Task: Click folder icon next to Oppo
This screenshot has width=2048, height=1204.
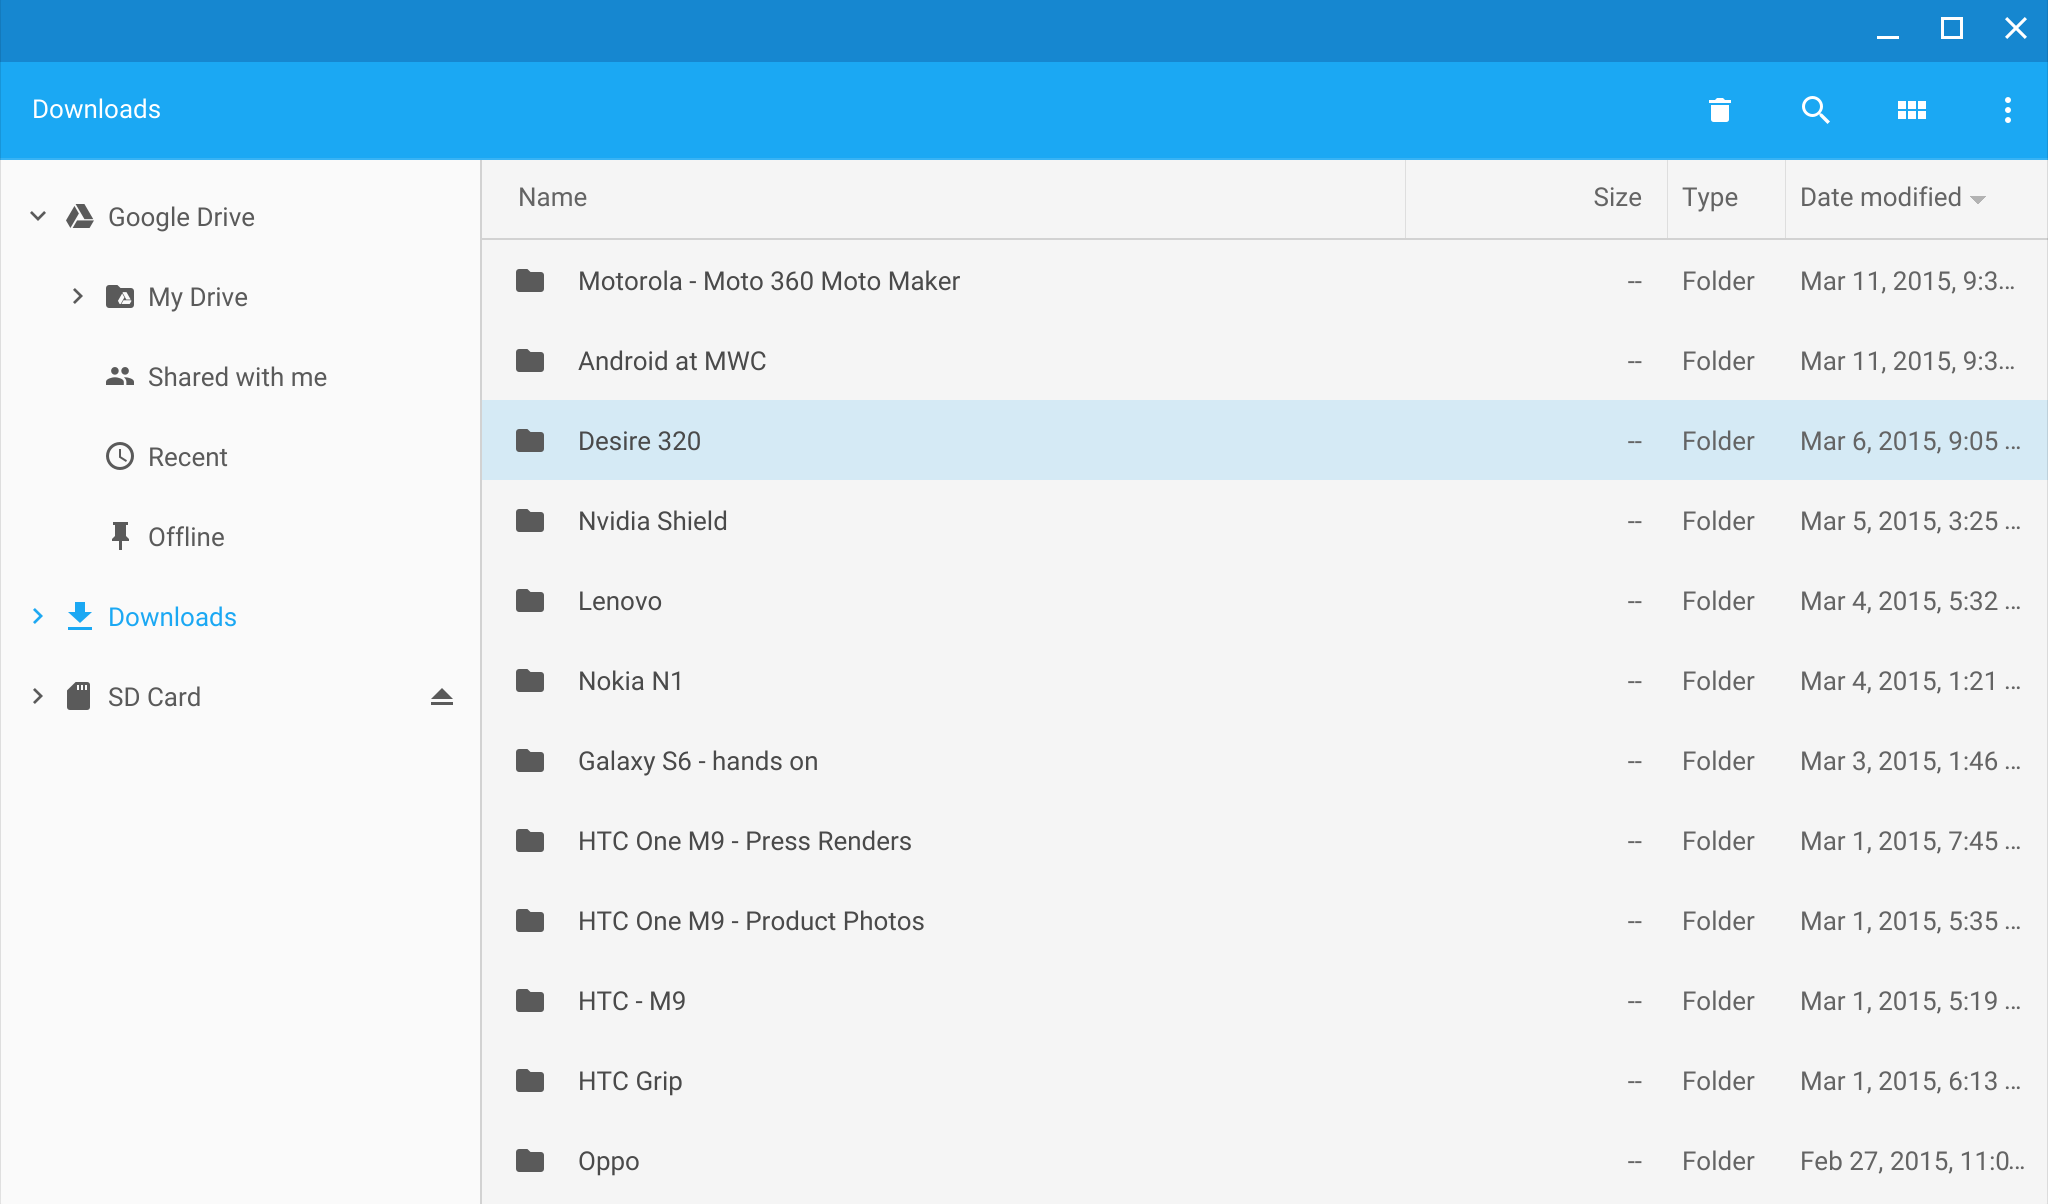Action: click(x=530, y=1161)
